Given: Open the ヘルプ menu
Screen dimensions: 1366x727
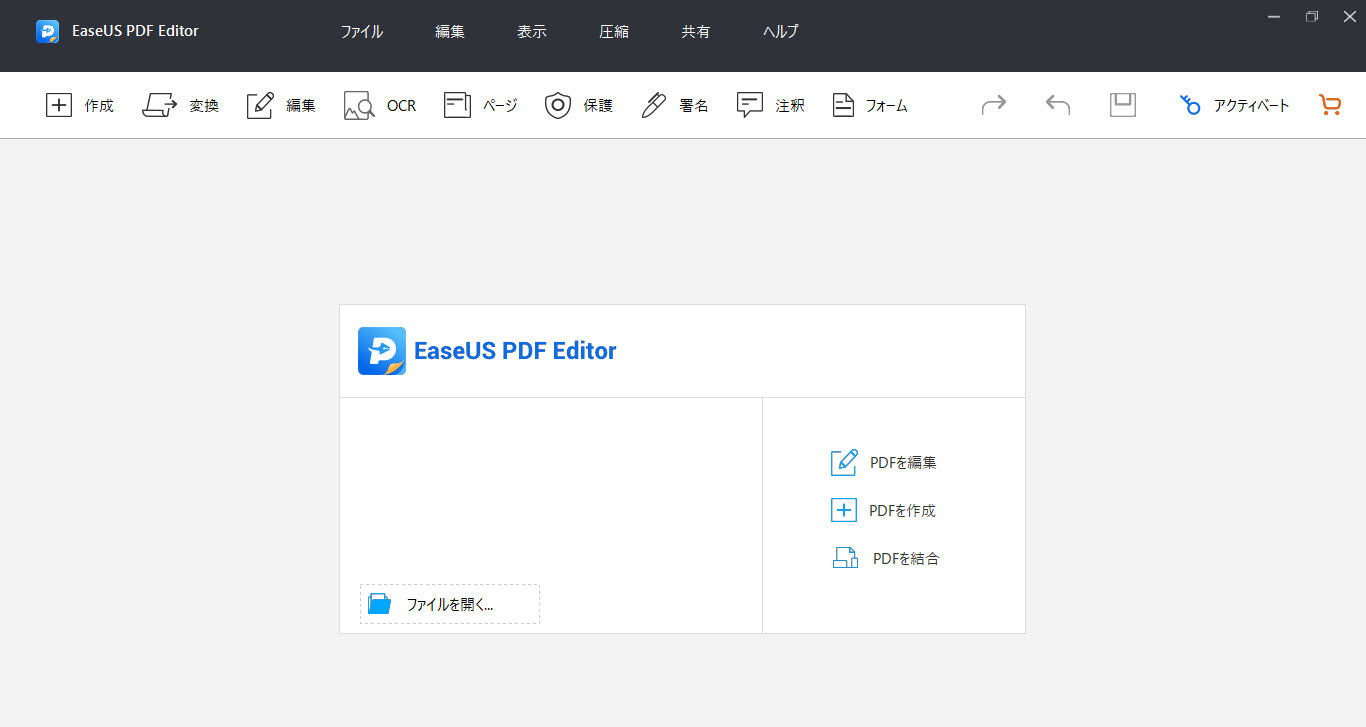Looking at the screenshot, I should pos(781,31).
